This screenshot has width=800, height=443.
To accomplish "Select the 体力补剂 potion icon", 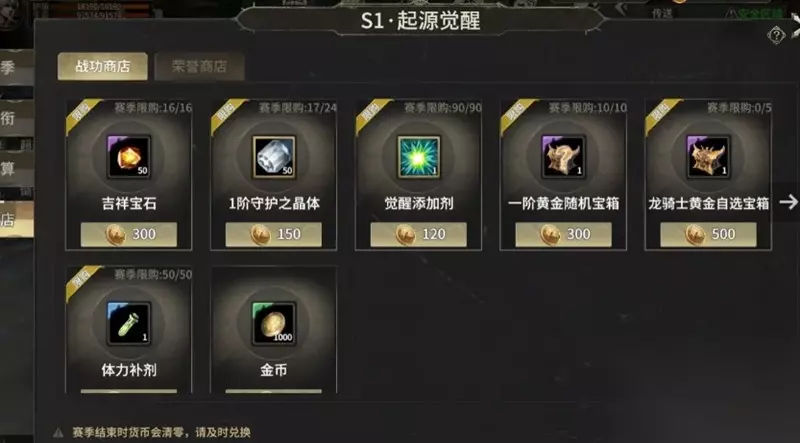I will click(x=129, y=324).
